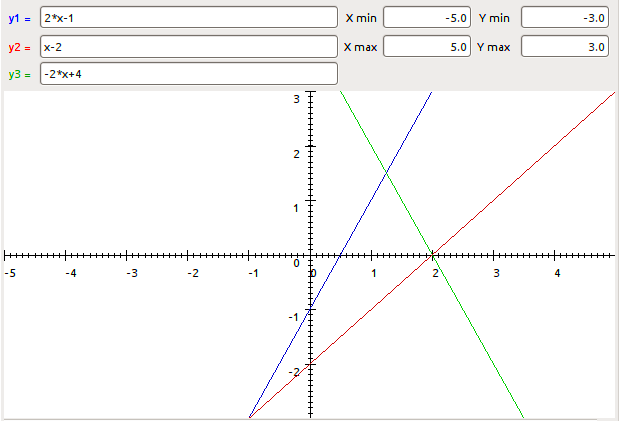The width and height of the screenshot is (619, 421).
Task: Click the y-axis label 1
Action: 296,208
